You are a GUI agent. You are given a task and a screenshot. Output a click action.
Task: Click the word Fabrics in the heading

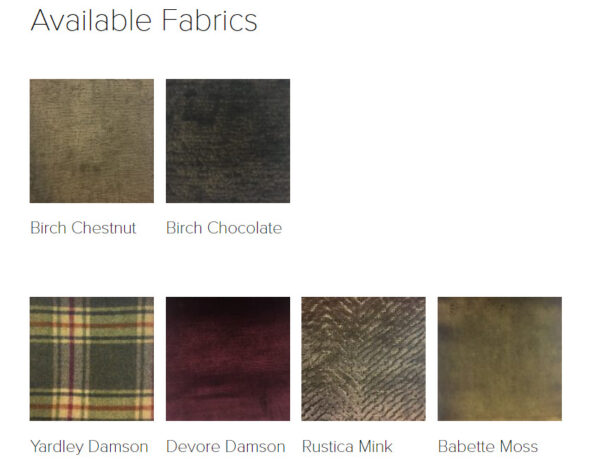[x=209, y=20]
